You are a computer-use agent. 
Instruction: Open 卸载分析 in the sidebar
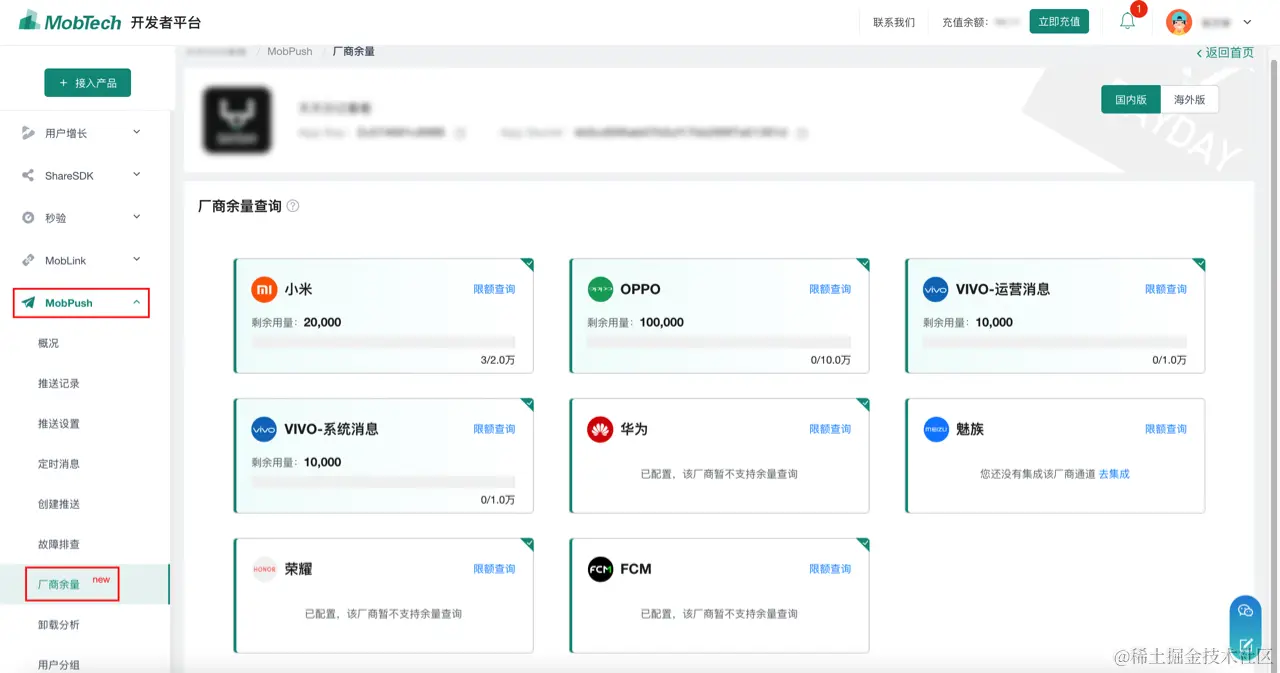coord(59,624)
